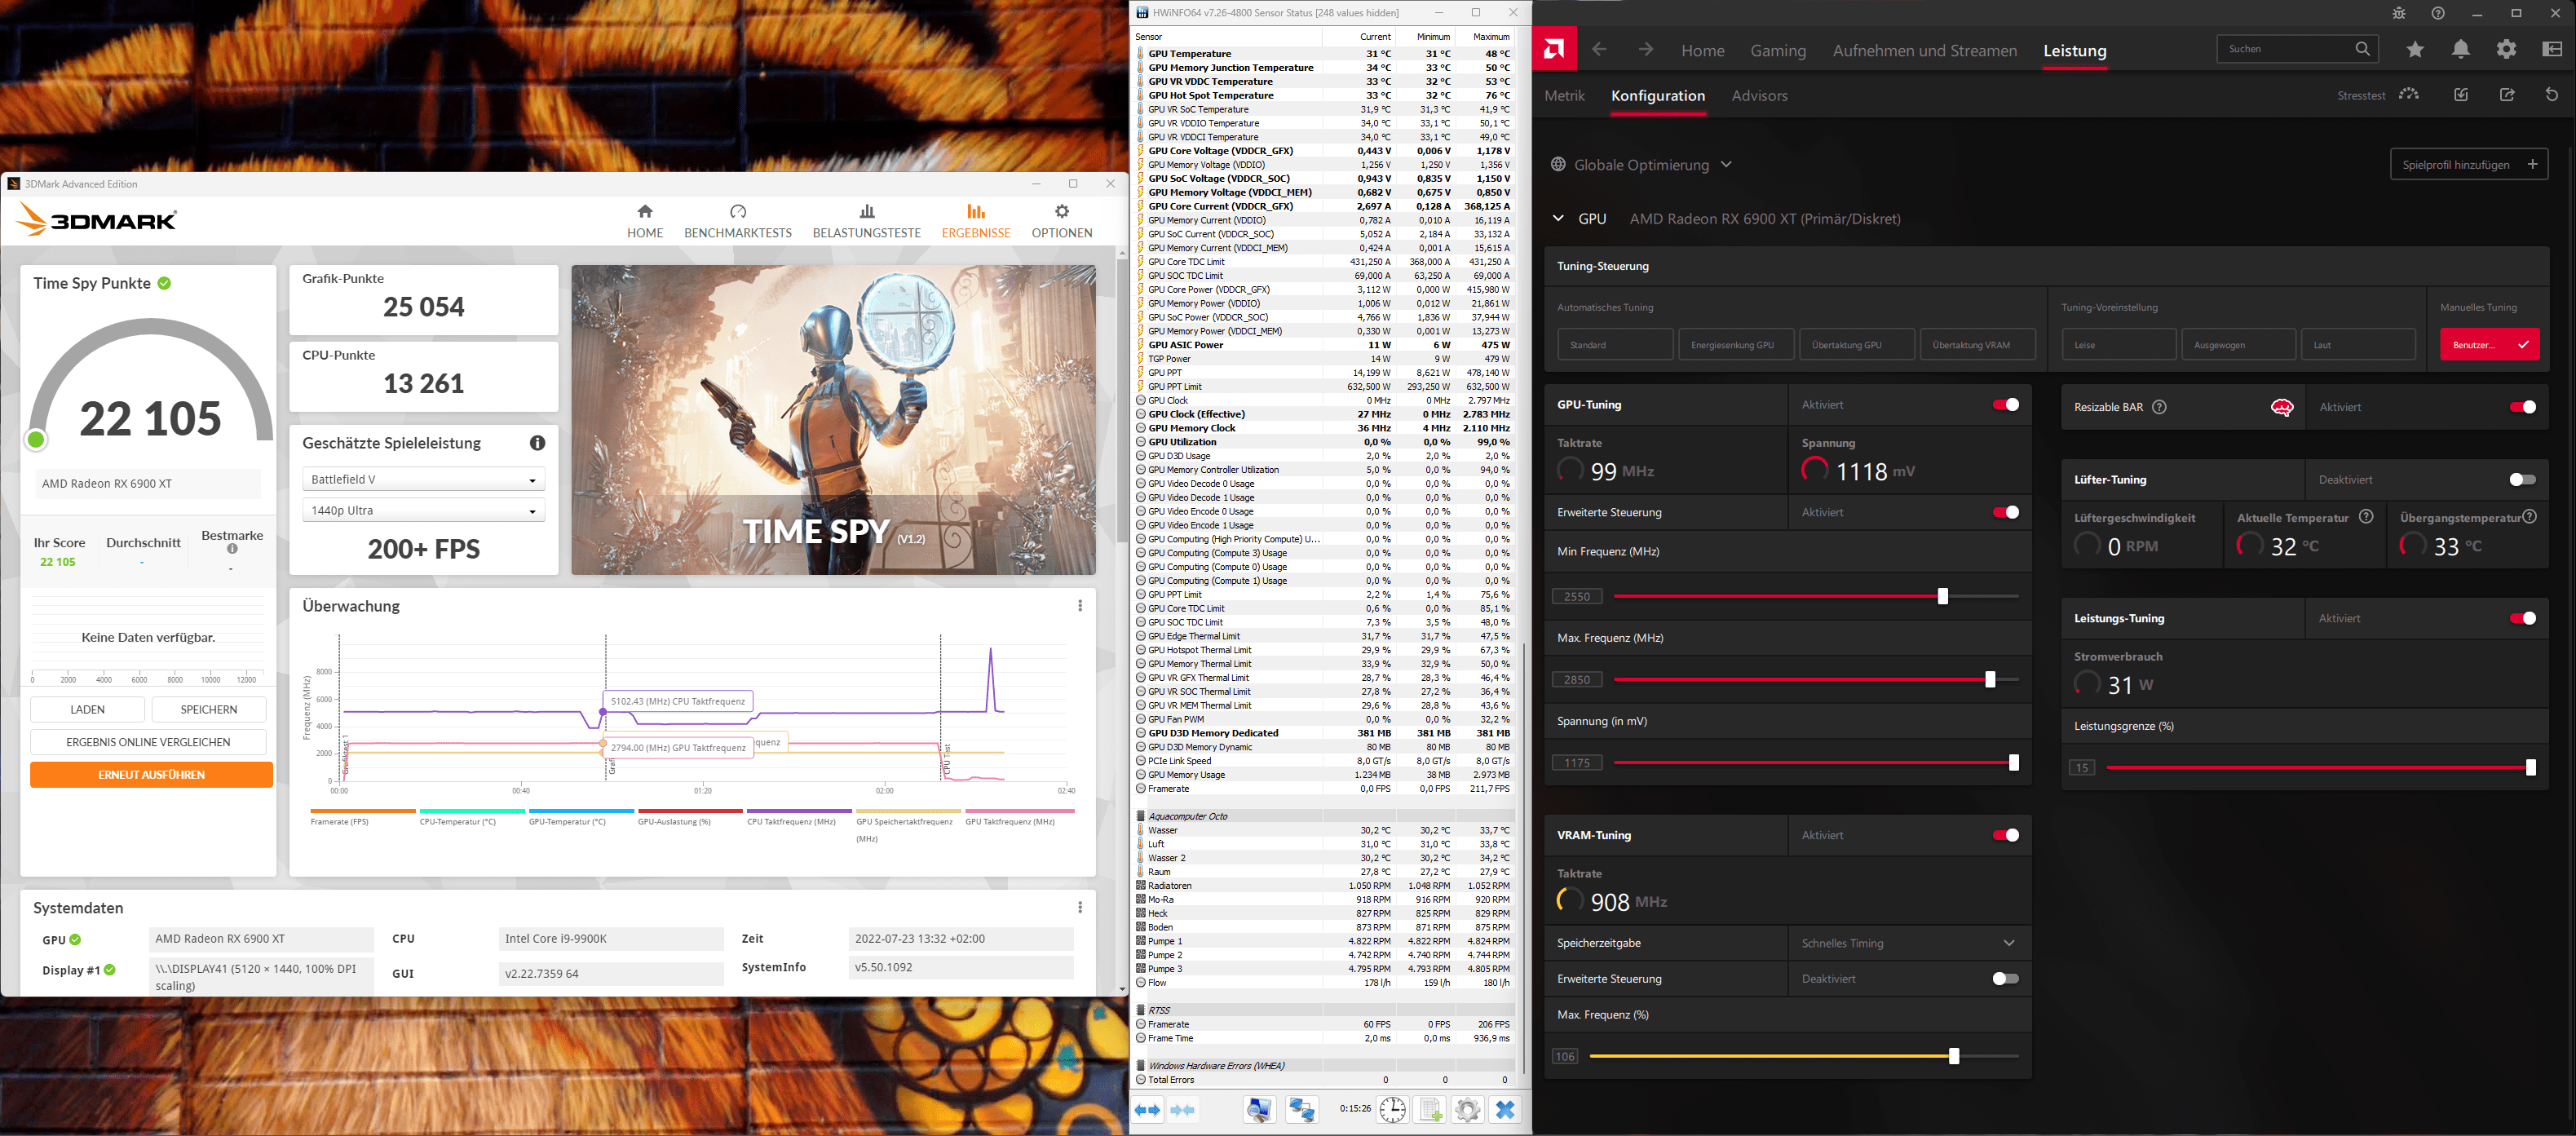This screenshot has width=2576, height=1136.
Task: Click Erneut Ausführen button
Action: pos(151,775)
